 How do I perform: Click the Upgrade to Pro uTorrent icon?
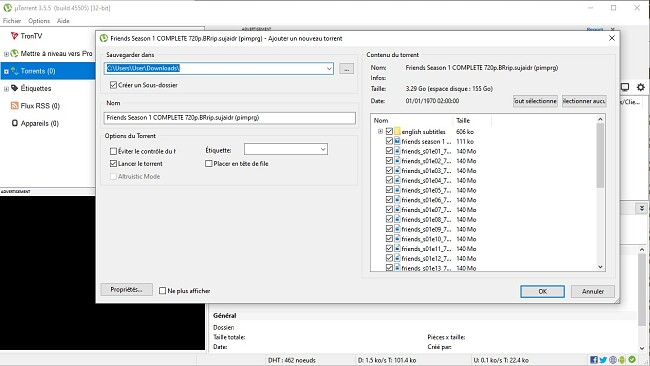coord(15,53)
